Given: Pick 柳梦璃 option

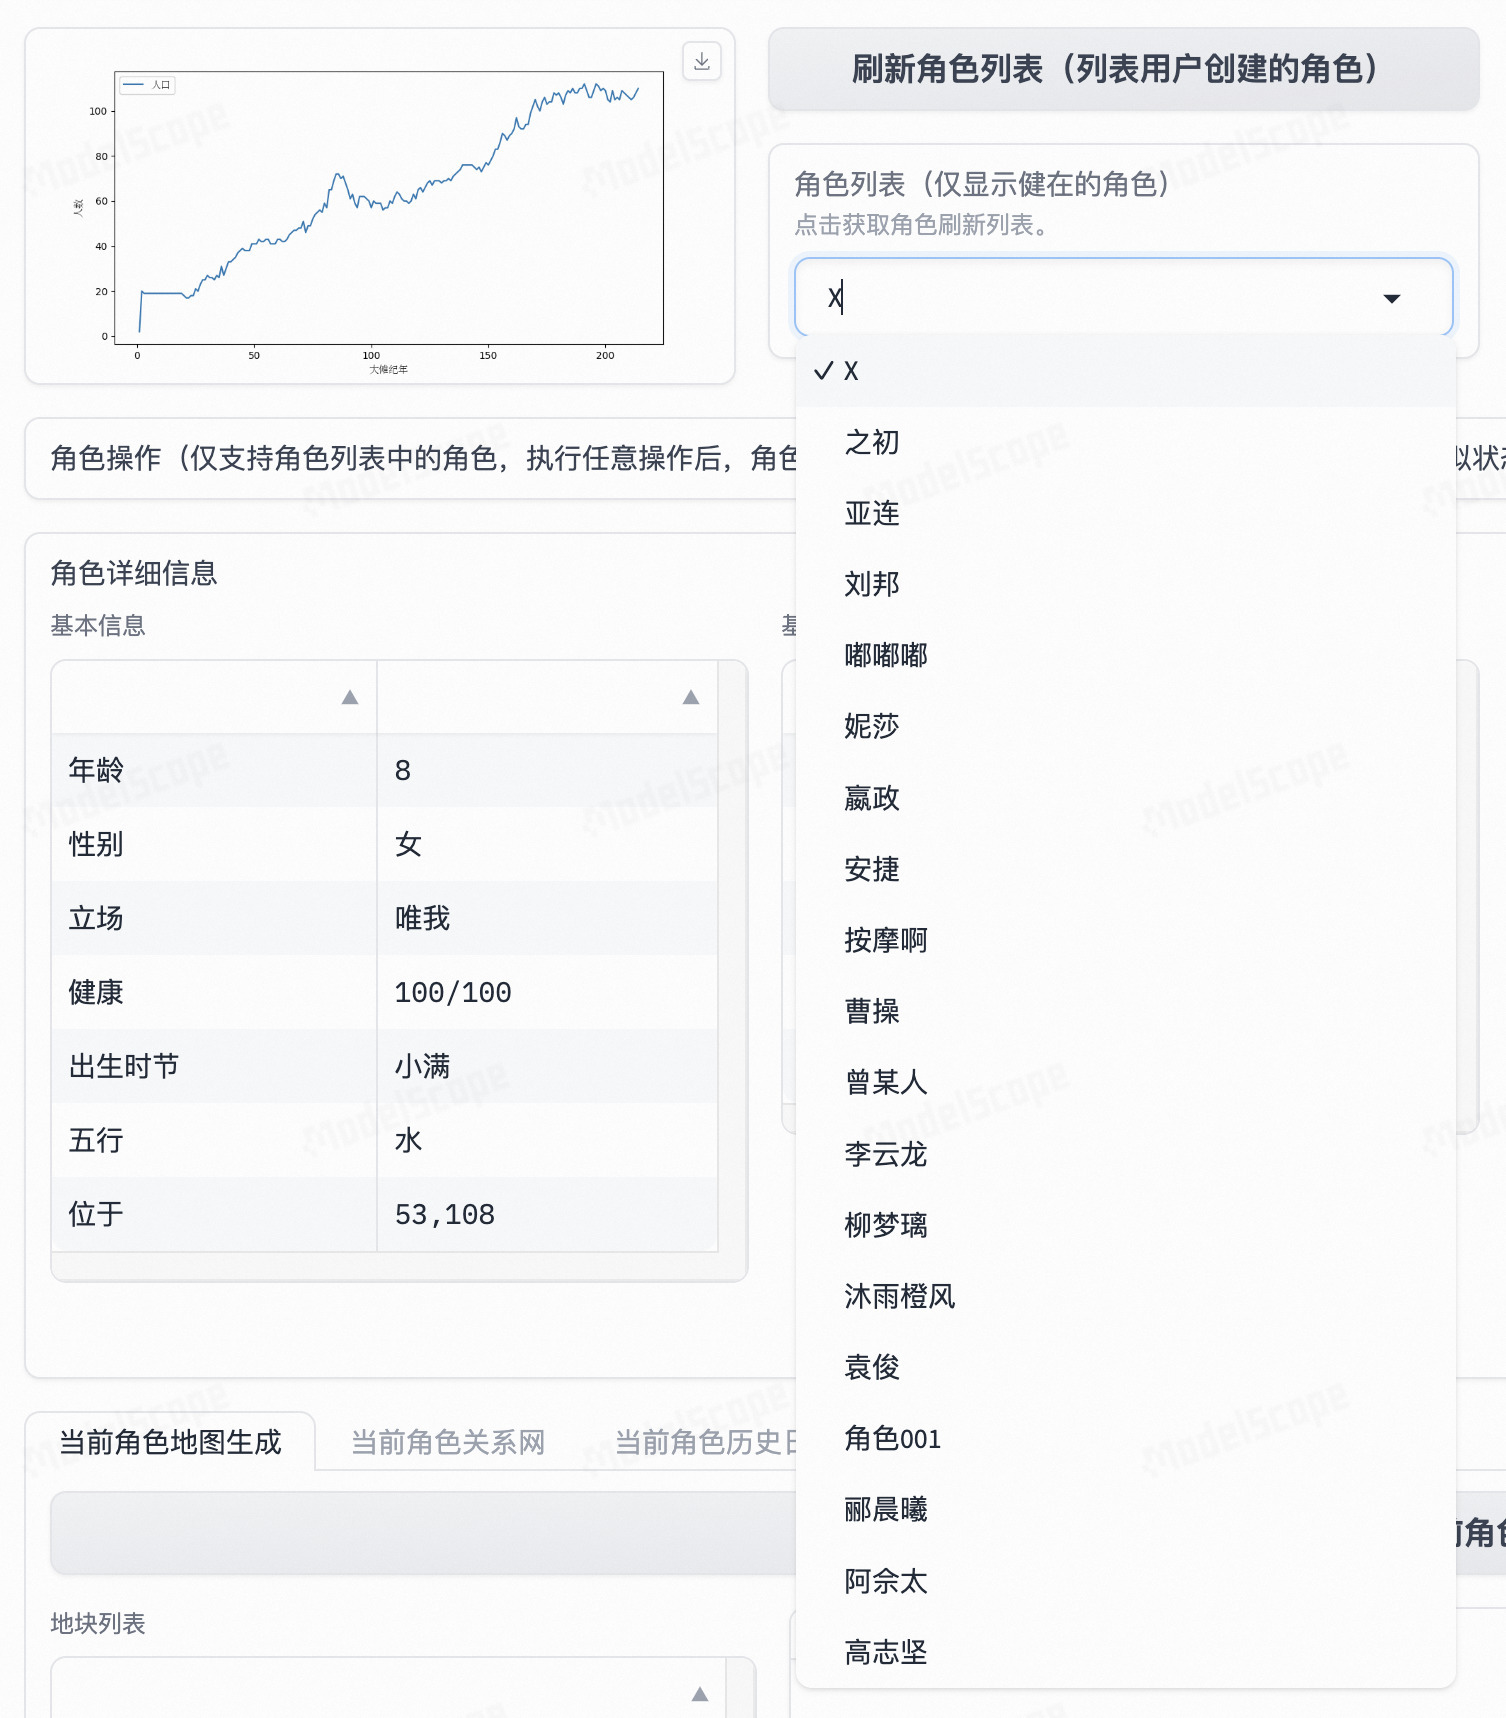Looking at the screenshot, I should tap(1126, 1225).
